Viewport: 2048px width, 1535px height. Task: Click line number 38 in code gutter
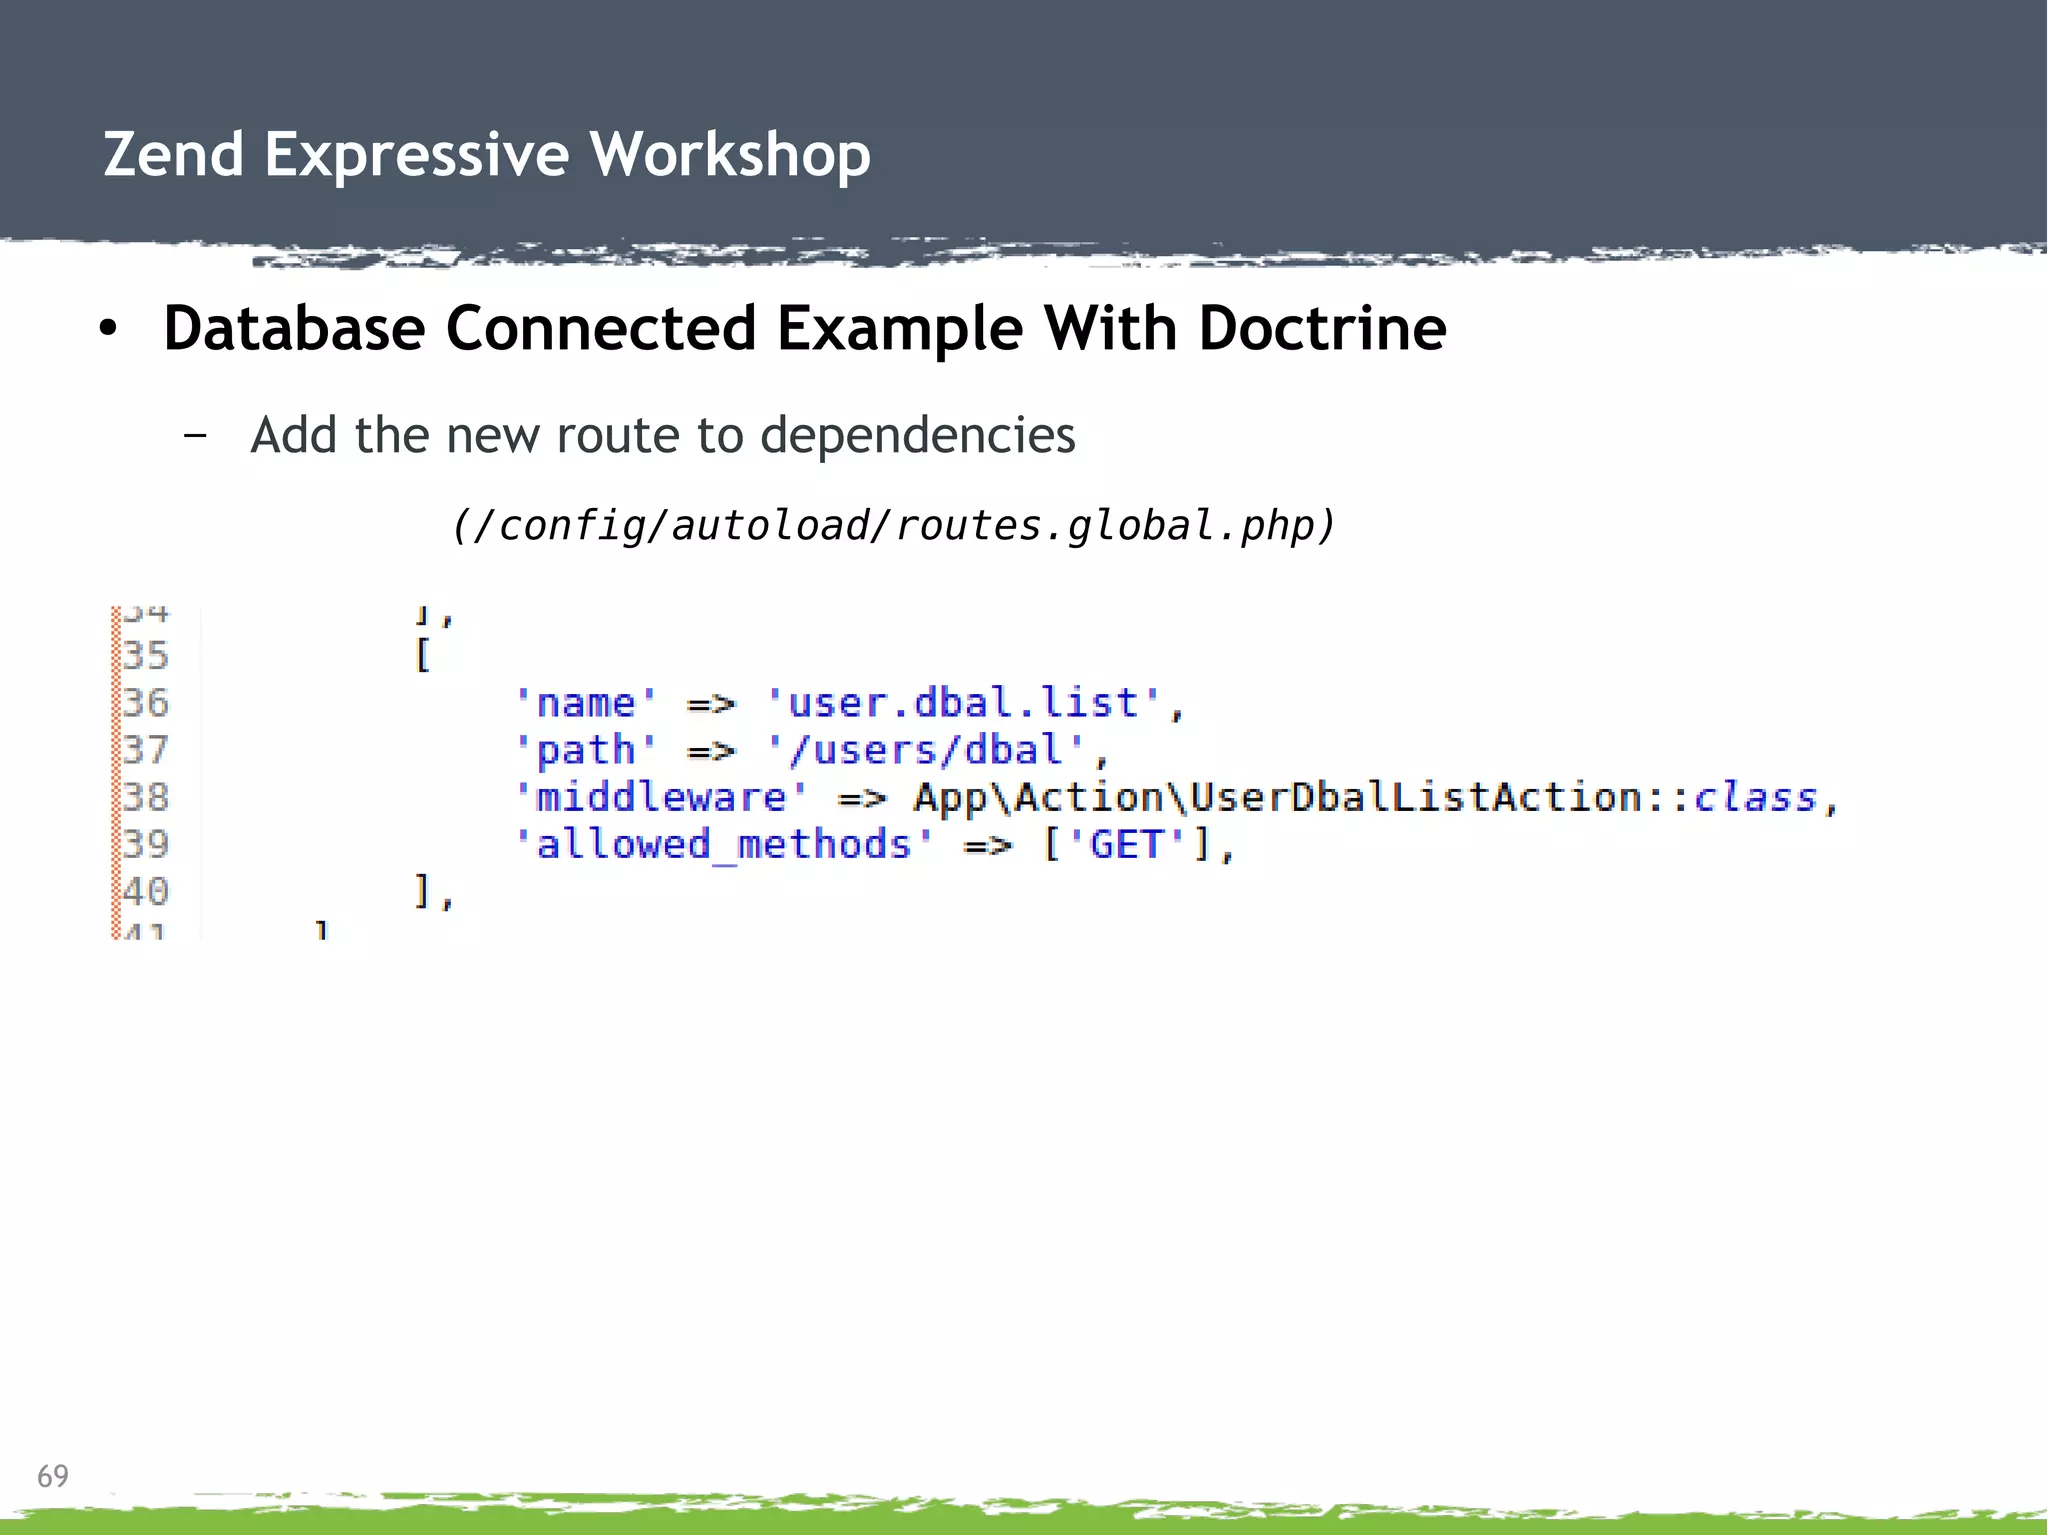(146, 797)
